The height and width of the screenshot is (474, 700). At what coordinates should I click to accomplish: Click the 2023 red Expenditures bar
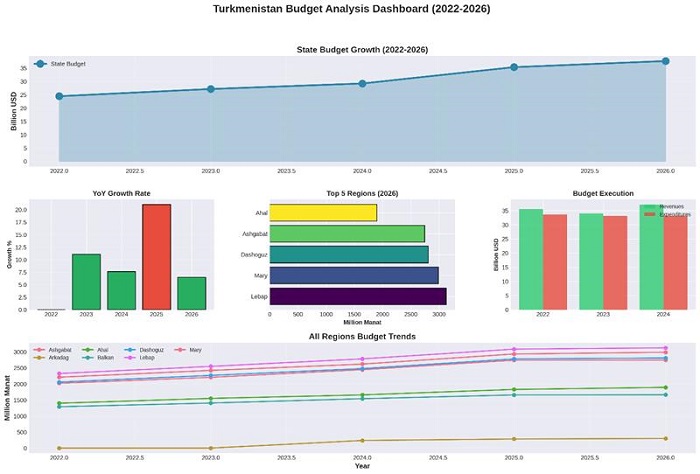pos(615,263)
